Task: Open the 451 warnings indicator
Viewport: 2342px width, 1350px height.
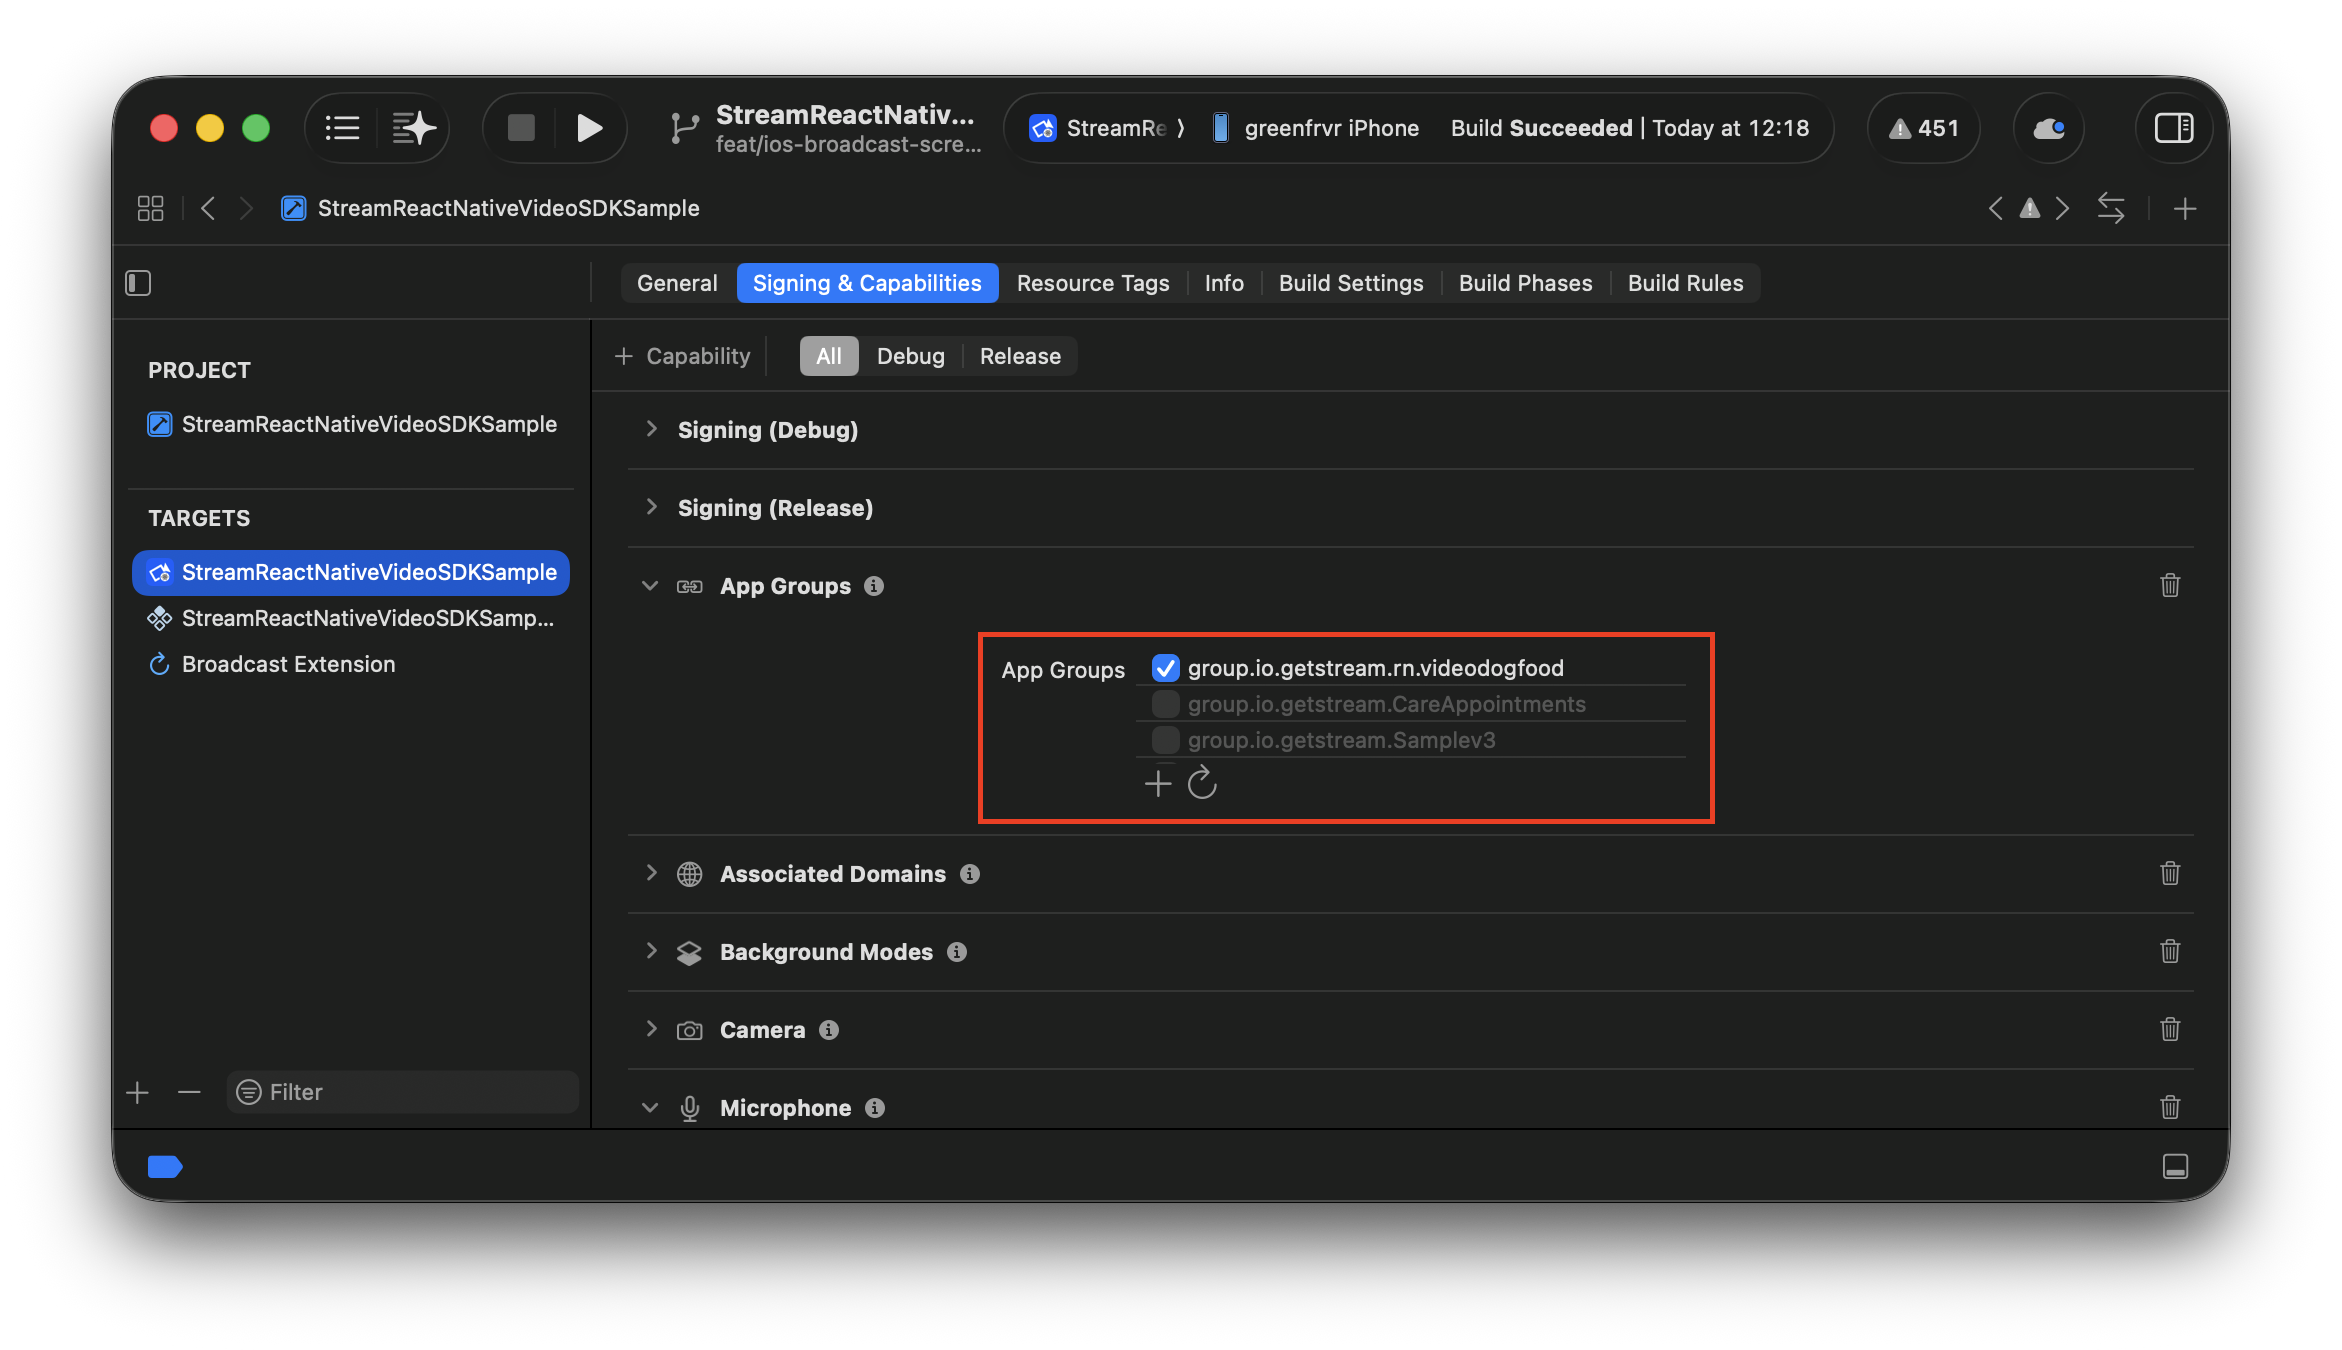Action: point(1923,128)
